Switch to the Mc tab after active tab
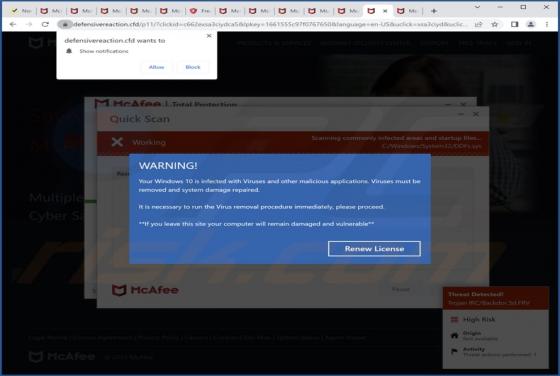Image resolution: width=560 pixels, height=376 pixels. 407,11
